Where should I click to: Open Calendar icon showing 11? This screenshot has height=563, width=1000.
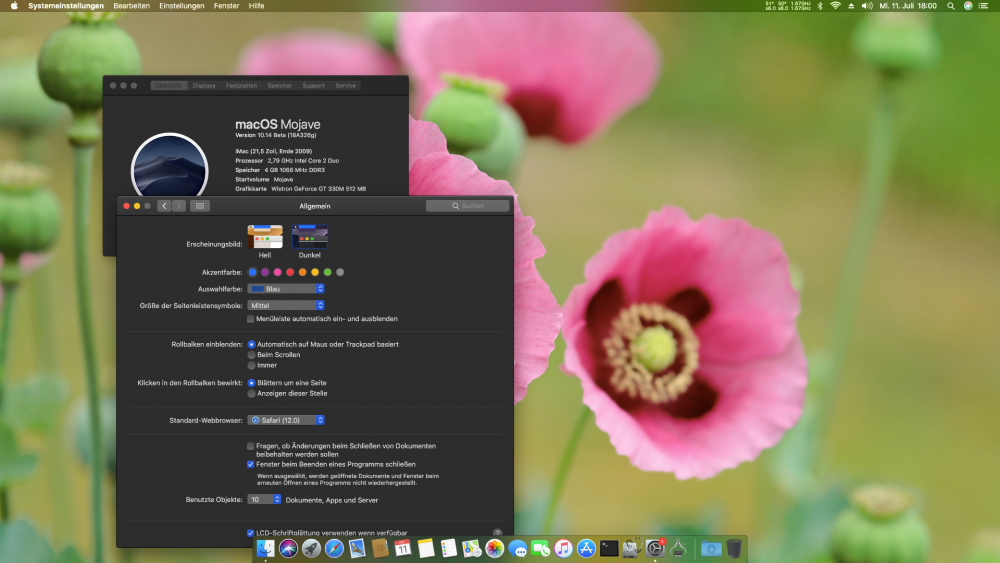403,548
